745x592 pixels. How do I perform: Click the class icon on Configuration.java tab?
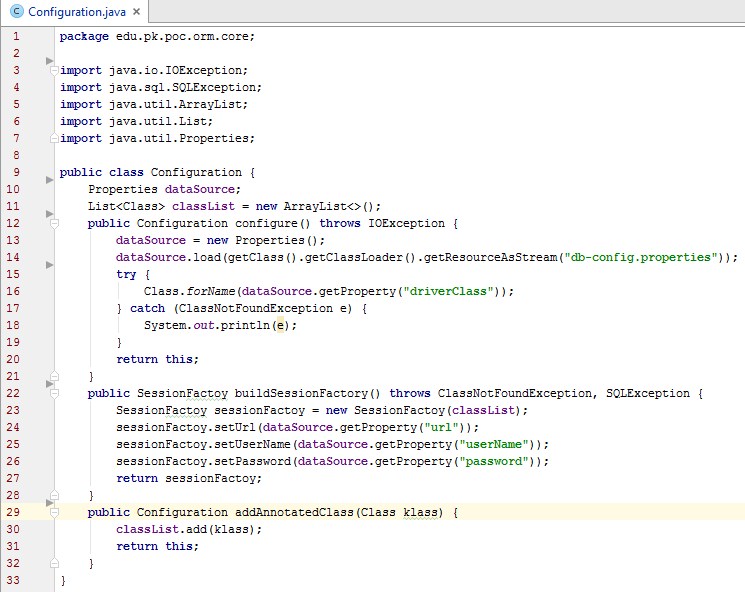point(17,11)
